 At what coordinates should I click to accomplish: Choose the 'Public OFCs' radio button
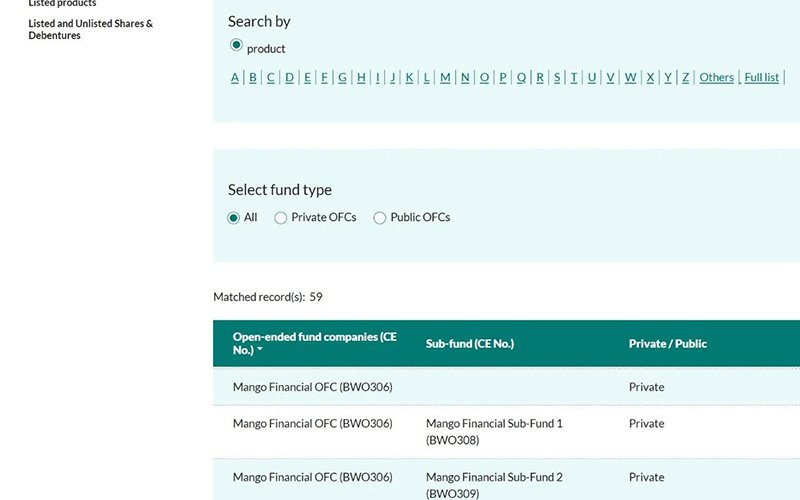point(380,218)
